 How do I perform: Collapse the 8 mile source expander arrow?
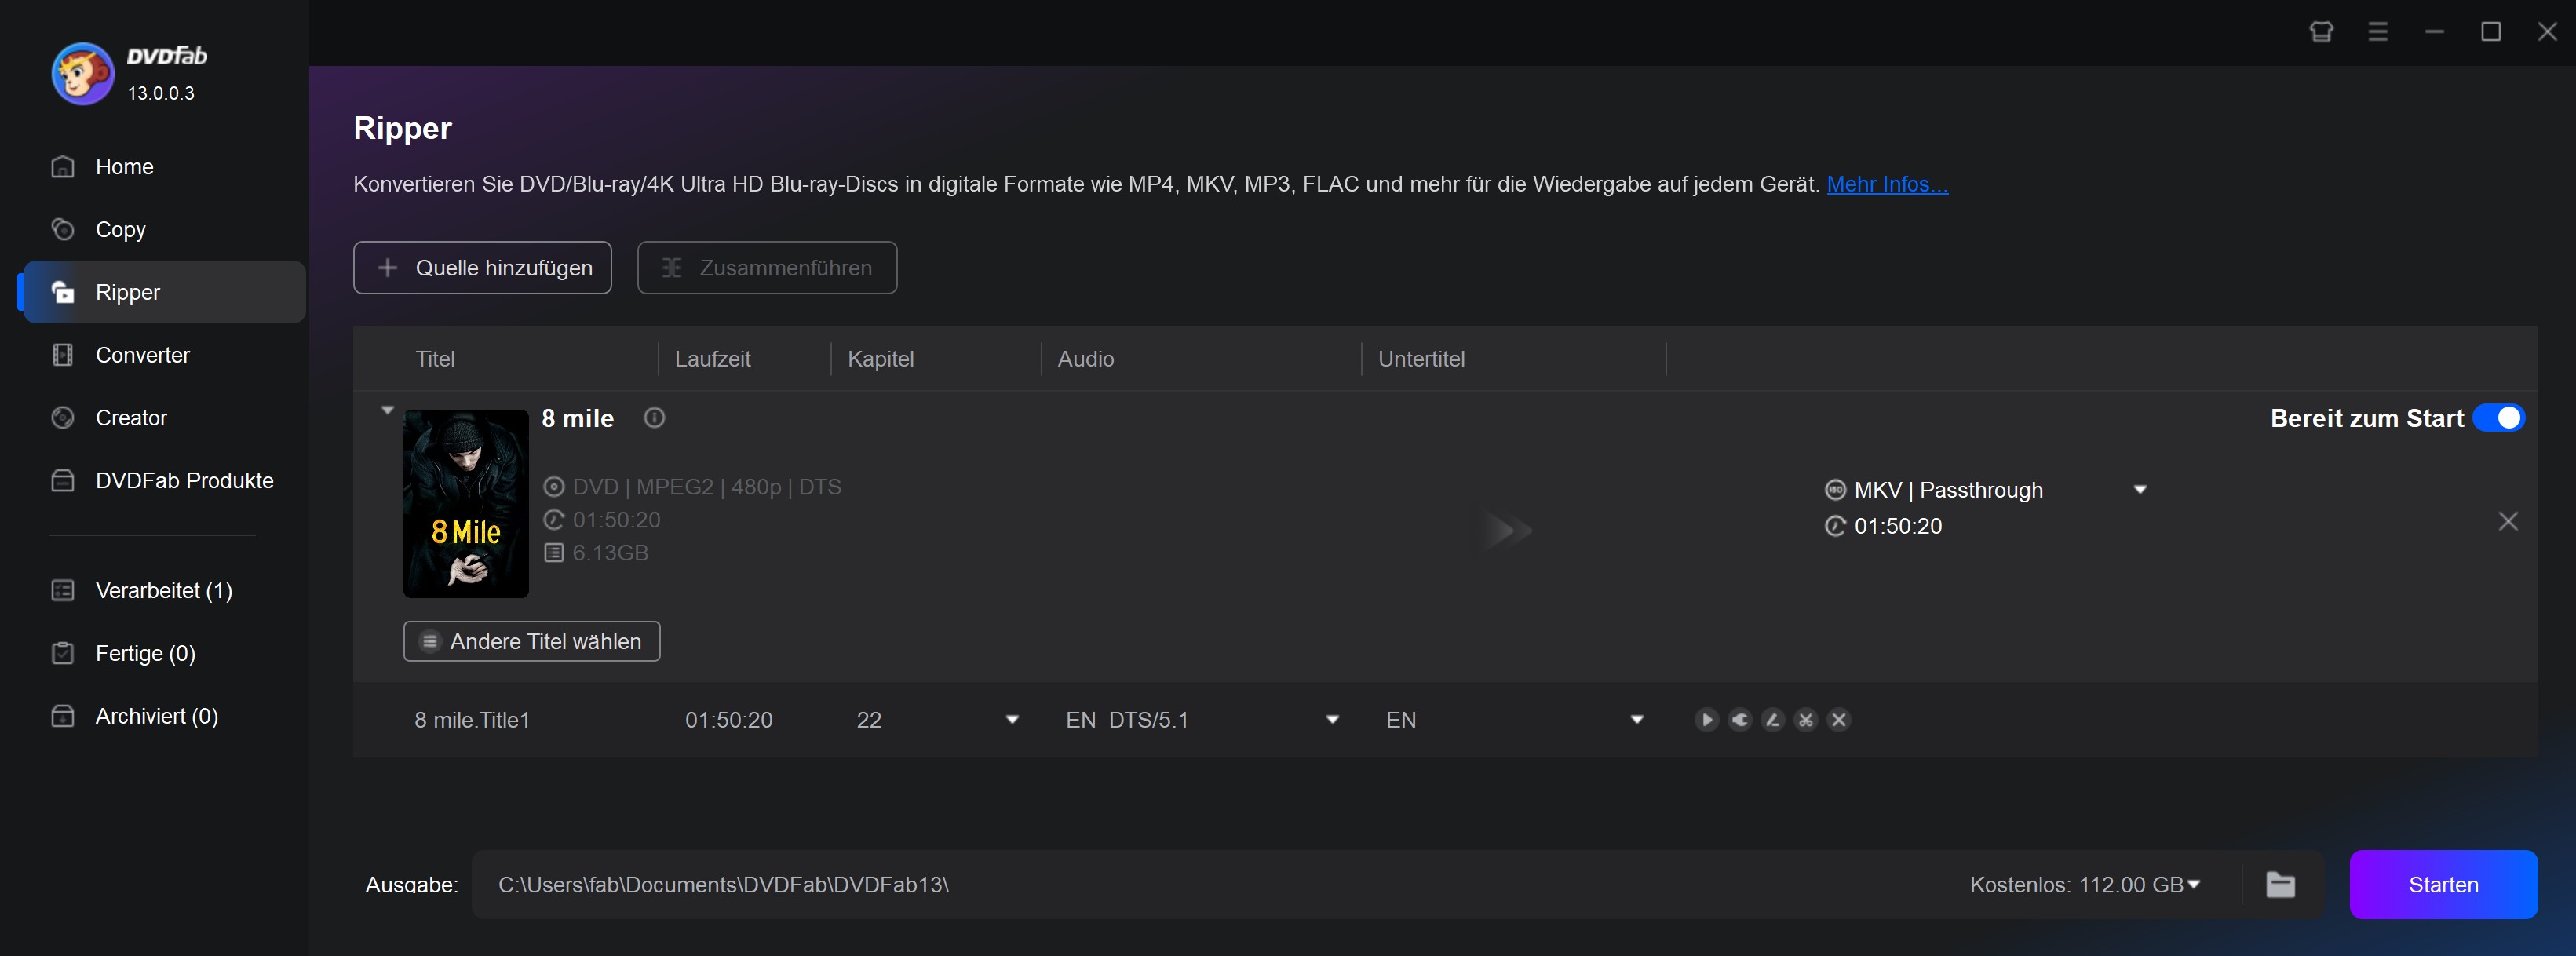(x=387, y=410)
